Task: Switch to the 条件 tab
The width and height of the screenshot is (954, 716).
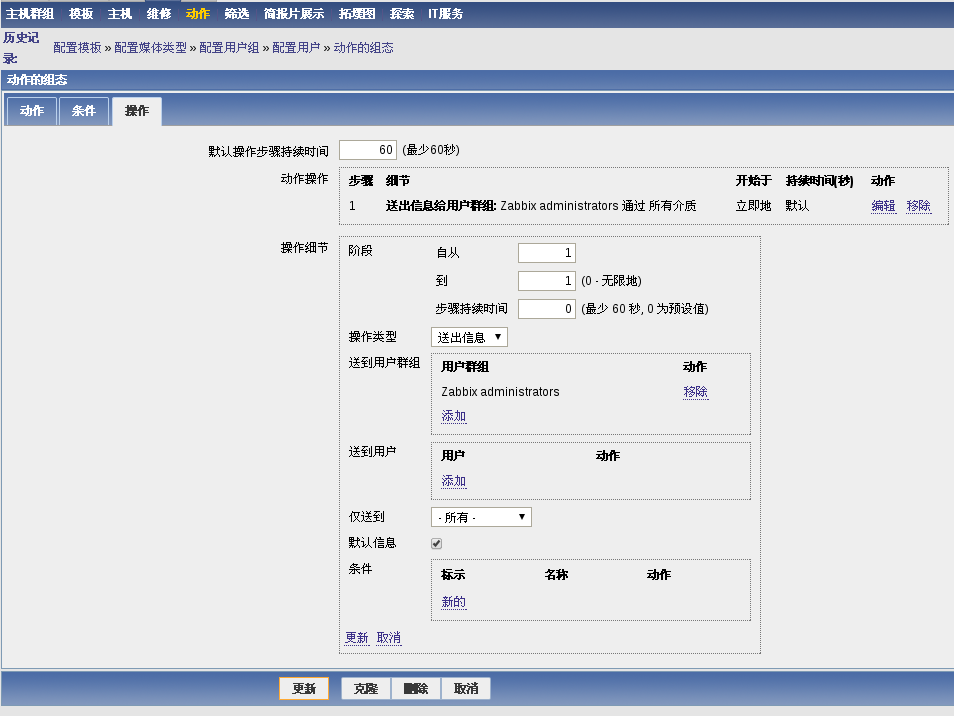Action: click(x=83, y=111)
